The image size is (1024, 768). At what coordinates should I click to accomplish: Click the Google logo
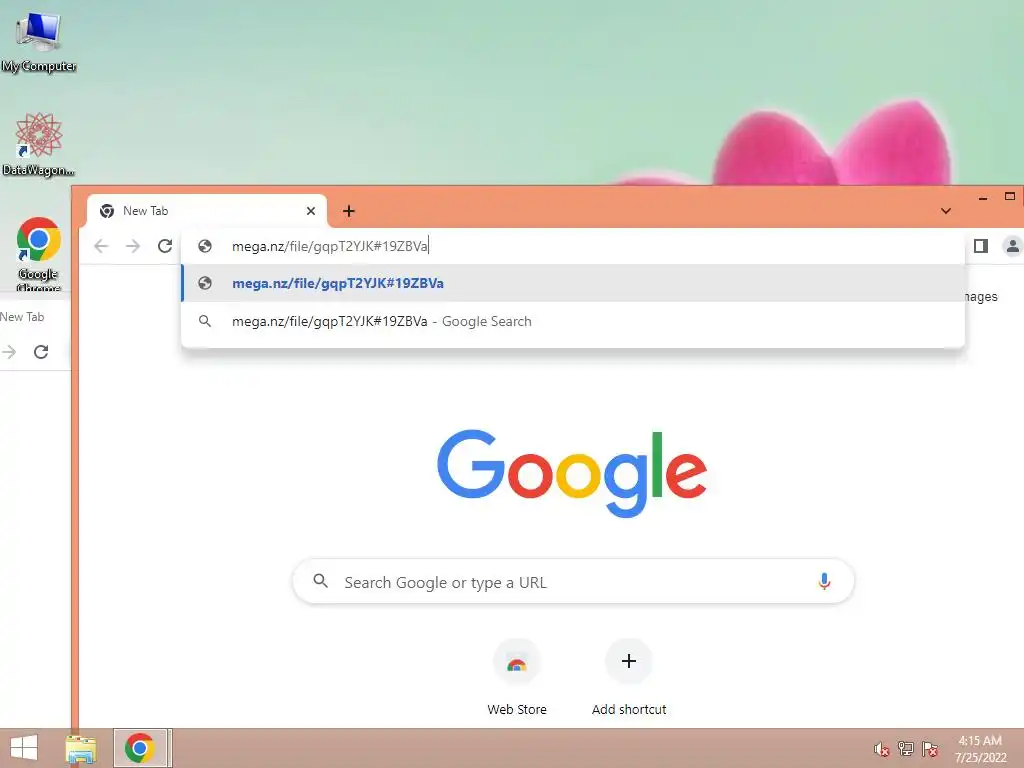[572, 473]
